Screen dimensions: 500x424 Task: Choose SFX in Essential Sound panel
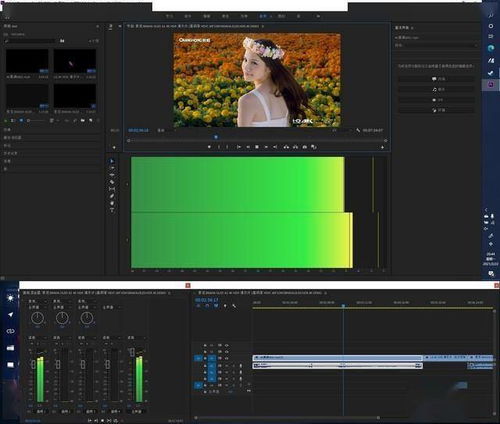[436, 100]
